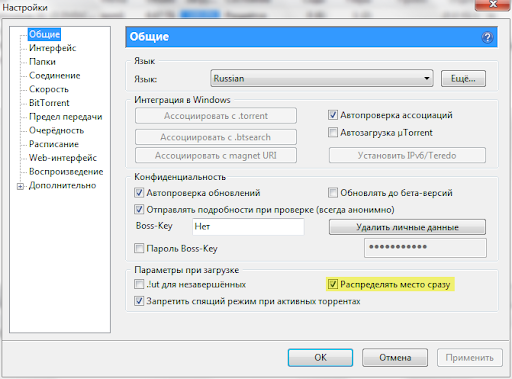Select the Дополнительно tree item
512x379 pixels.
point(62,185)
